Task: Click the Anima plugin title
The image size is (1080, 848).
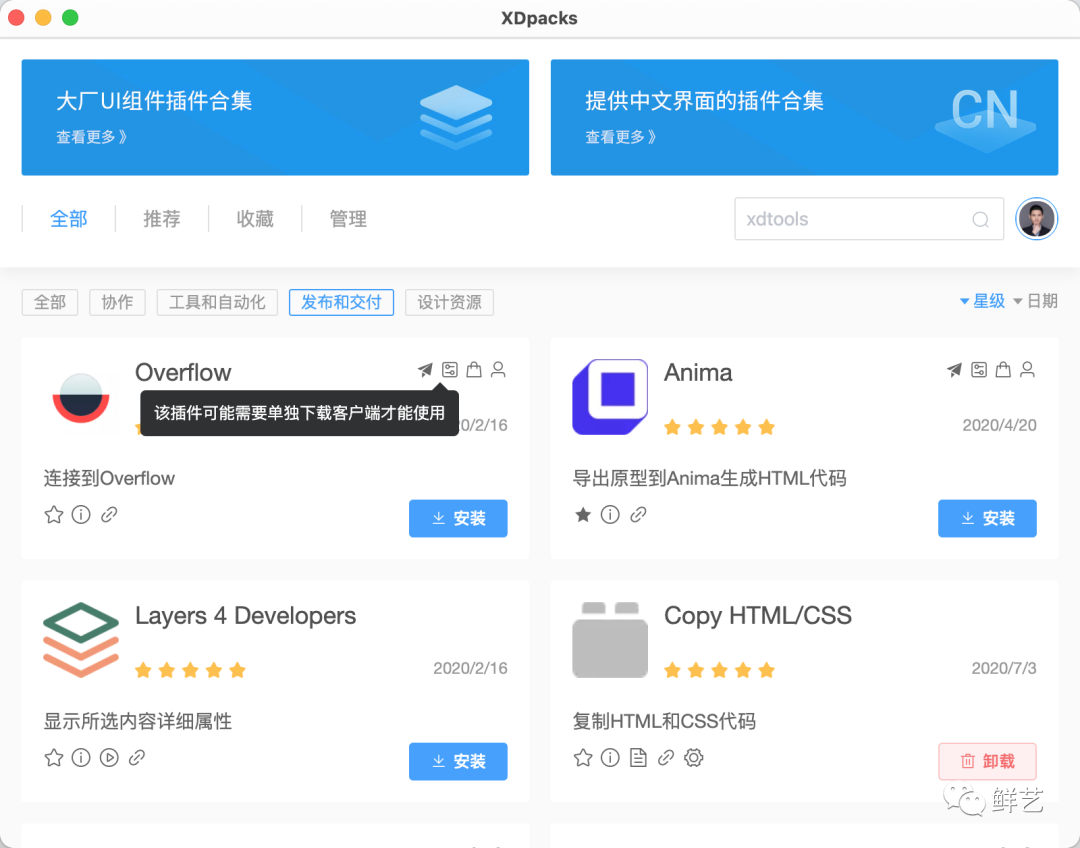Action: tap(698, 373)
